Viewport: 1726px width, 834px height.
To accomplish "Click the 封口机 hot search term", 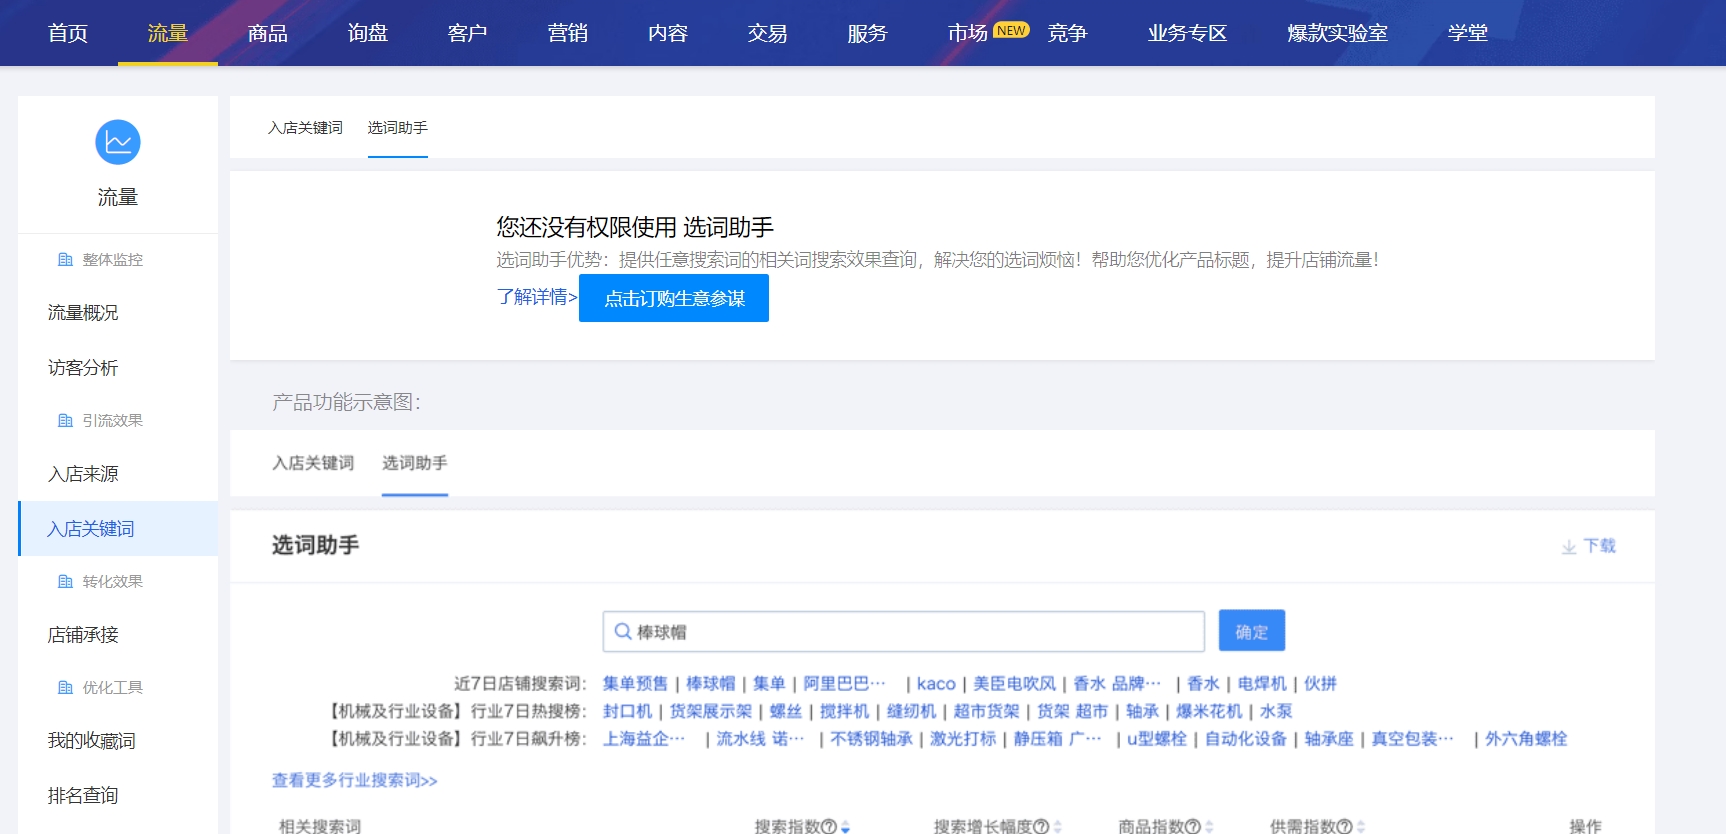I will click(627, 711).
